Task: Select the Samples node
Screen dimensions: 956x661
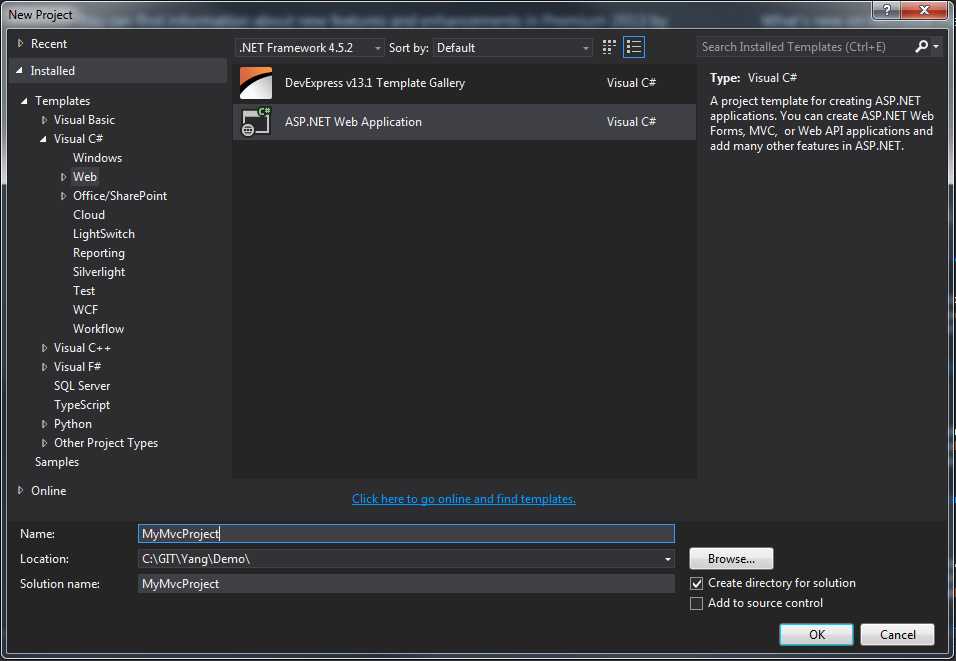Action: (x=57, y=462)
